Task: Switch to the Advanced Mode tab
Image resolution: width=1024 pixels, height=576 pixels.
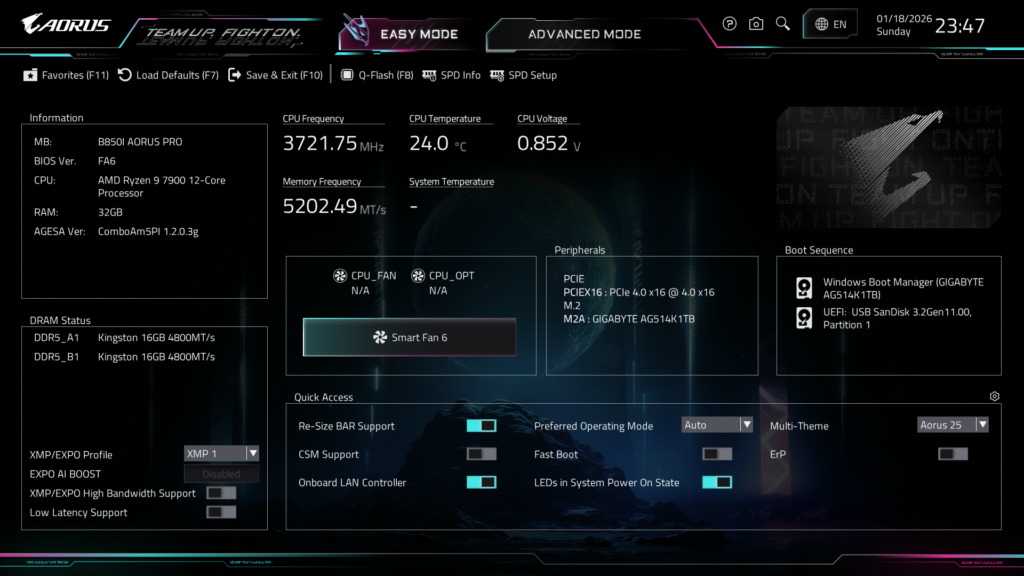Action: [584, 34]
